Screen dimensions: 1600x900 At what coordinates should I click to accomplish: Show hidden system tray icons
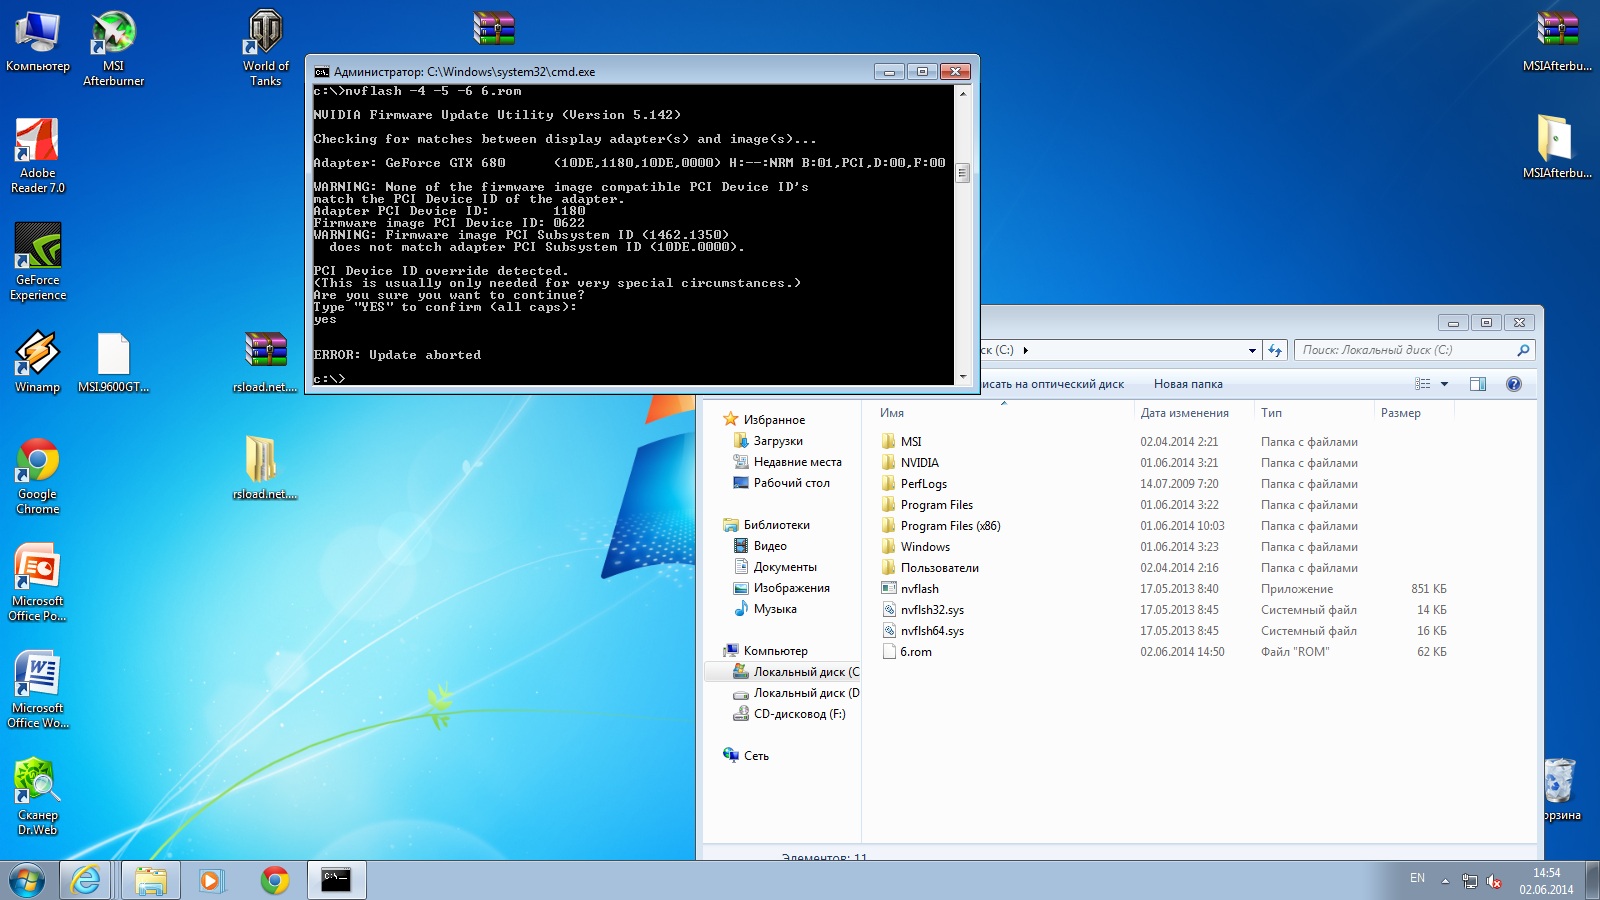(x=1445, y=881)
